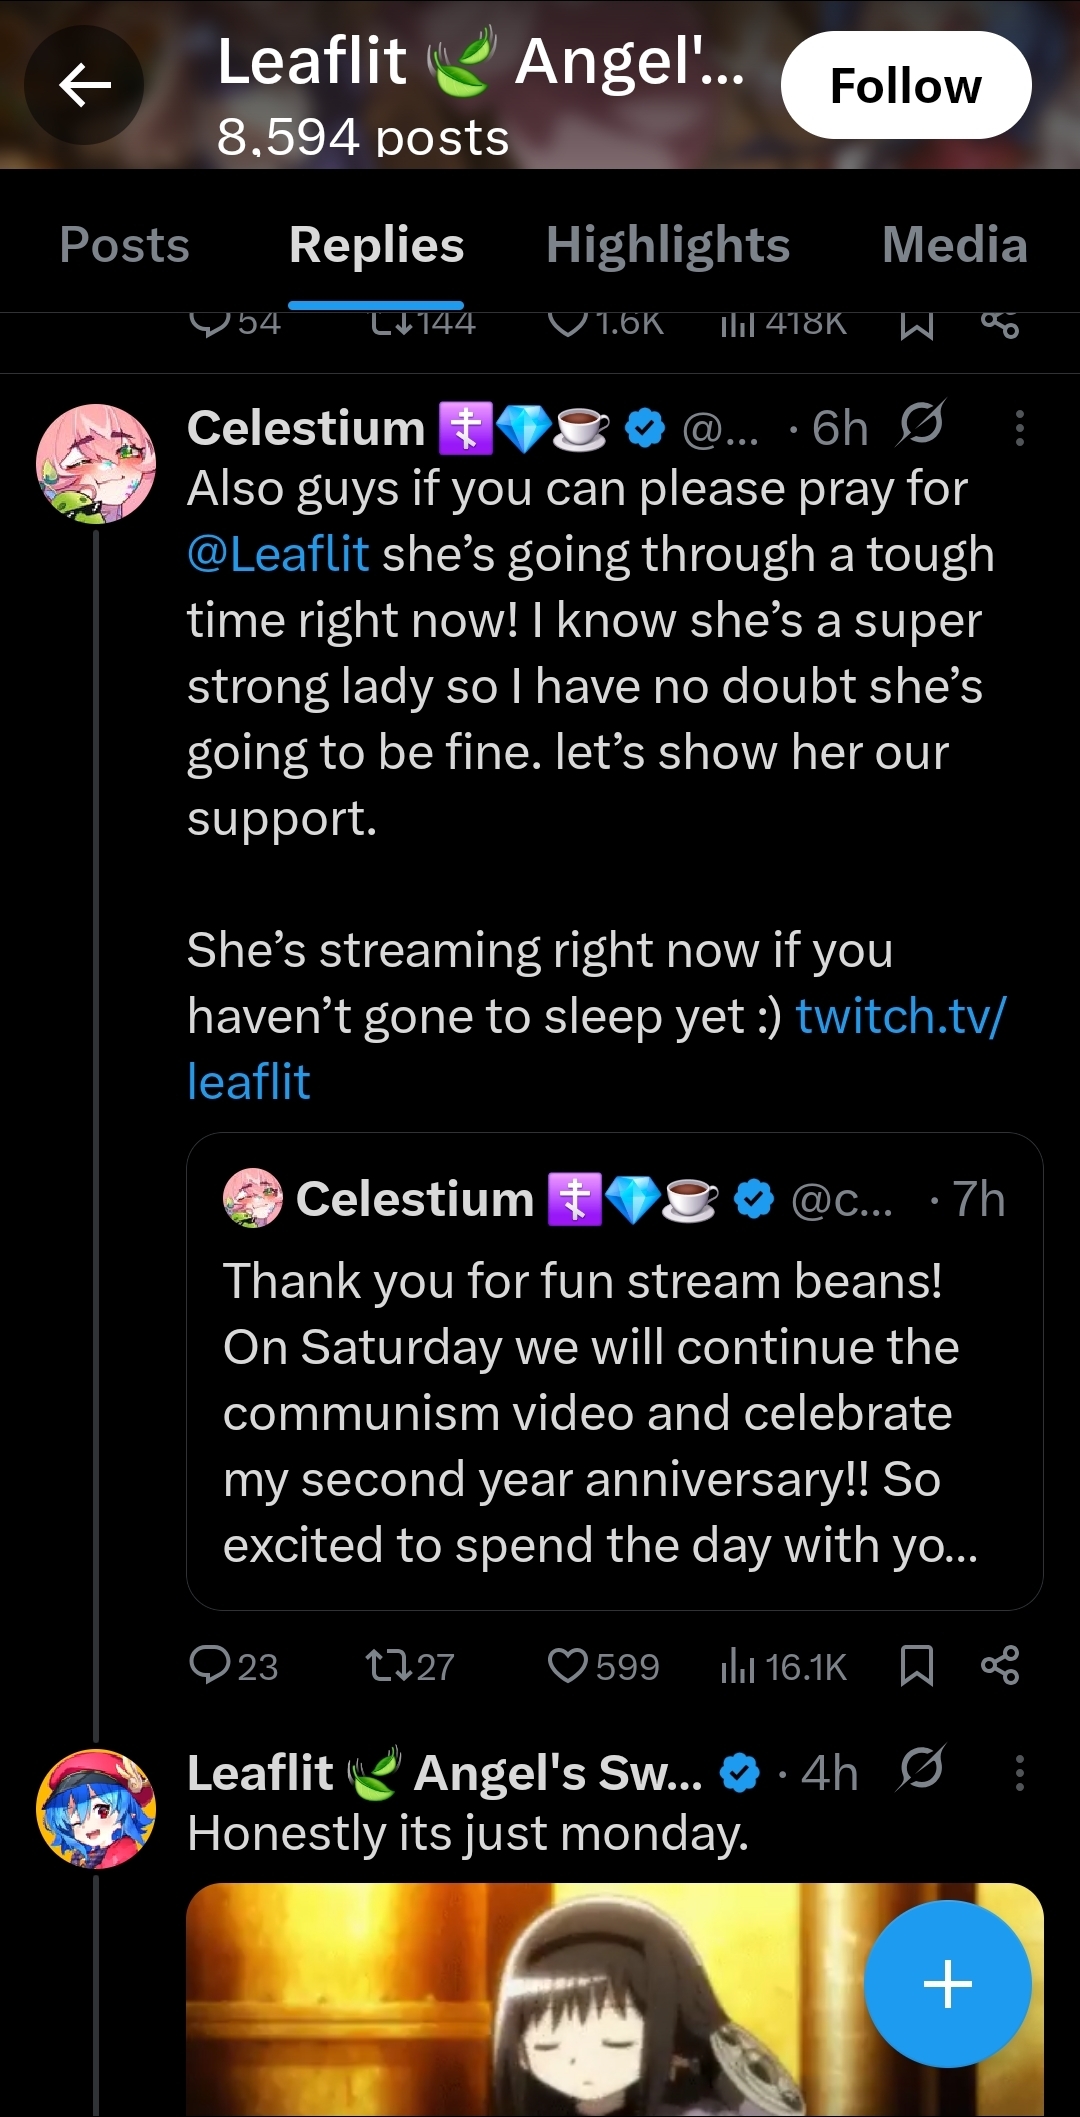Open more options on Celestium's post
Screen dimensions: 1080x2117
1019,428
